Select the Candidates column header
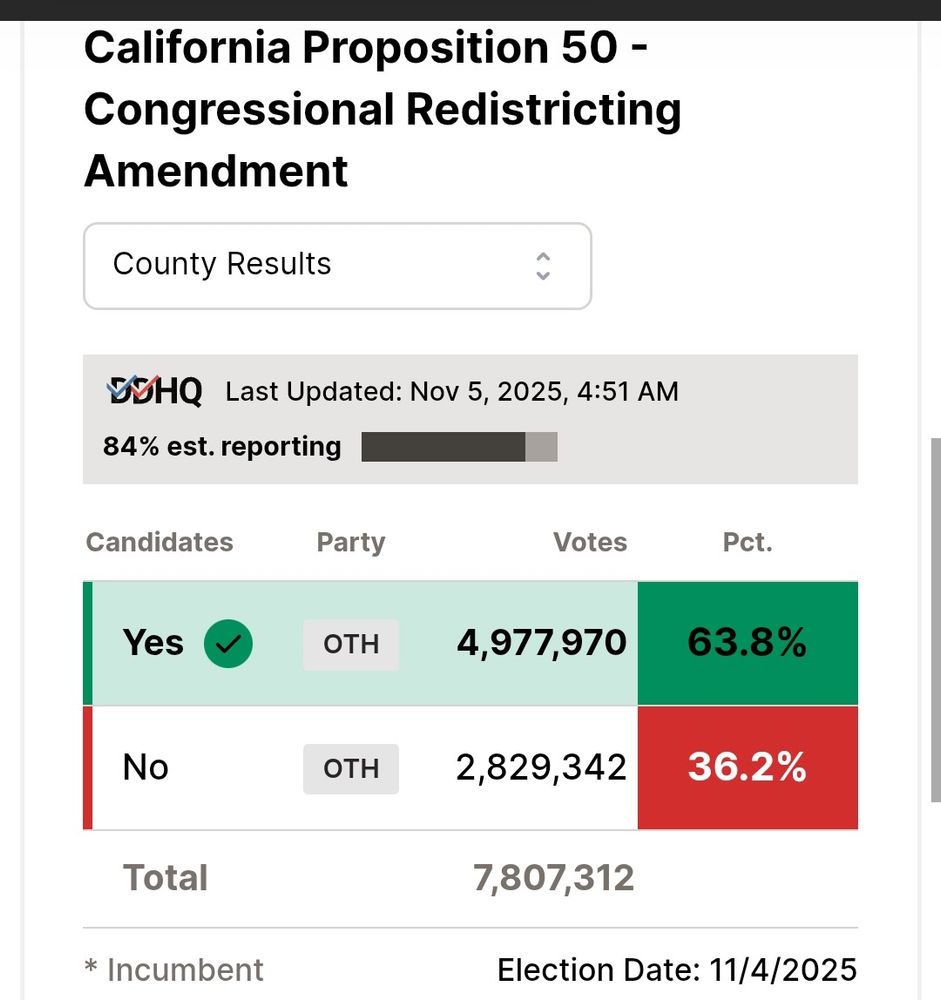This screenshot has width=941, height=1000. [x=159, y=542]
